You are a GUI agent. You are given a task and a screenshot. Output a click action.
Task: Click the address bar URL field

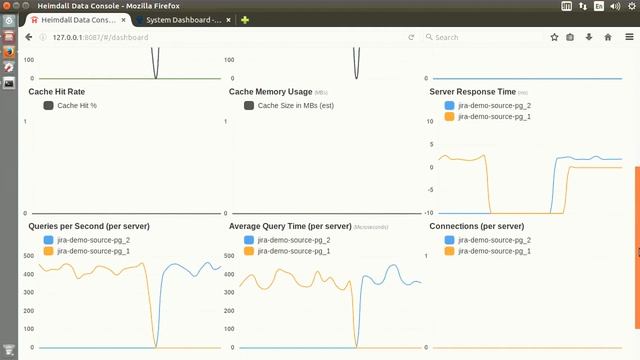tap(224, 37)
